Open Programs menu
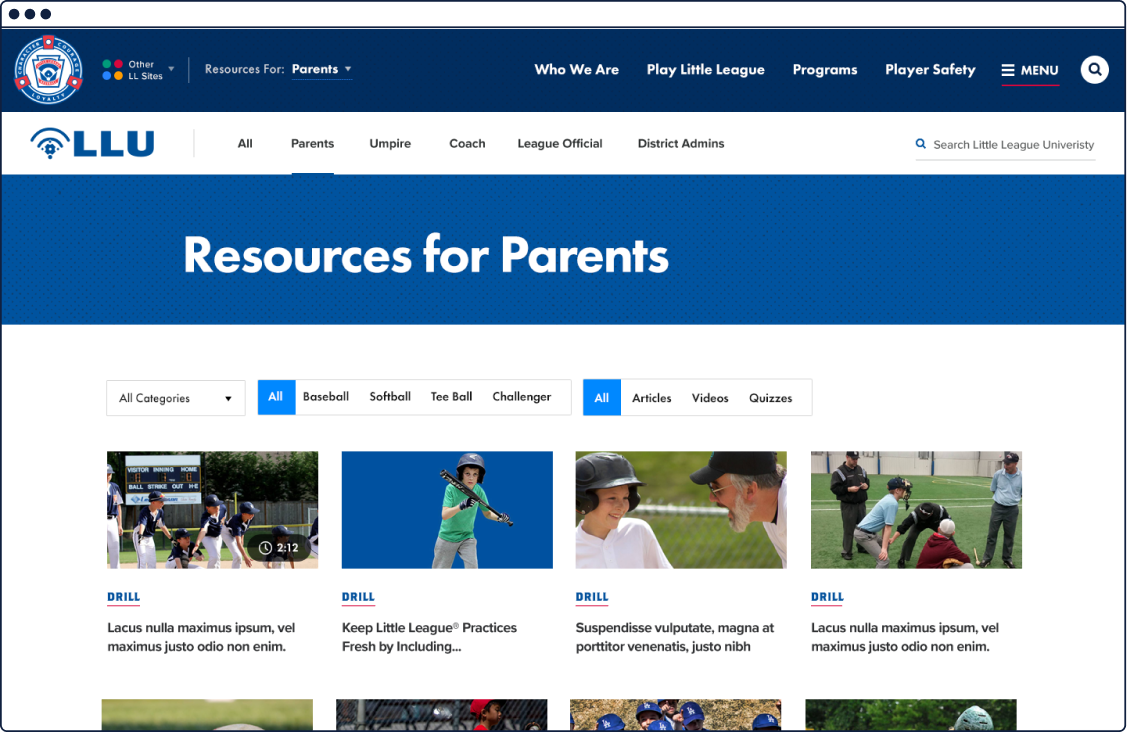1127x732 pixels. point(824,70)
